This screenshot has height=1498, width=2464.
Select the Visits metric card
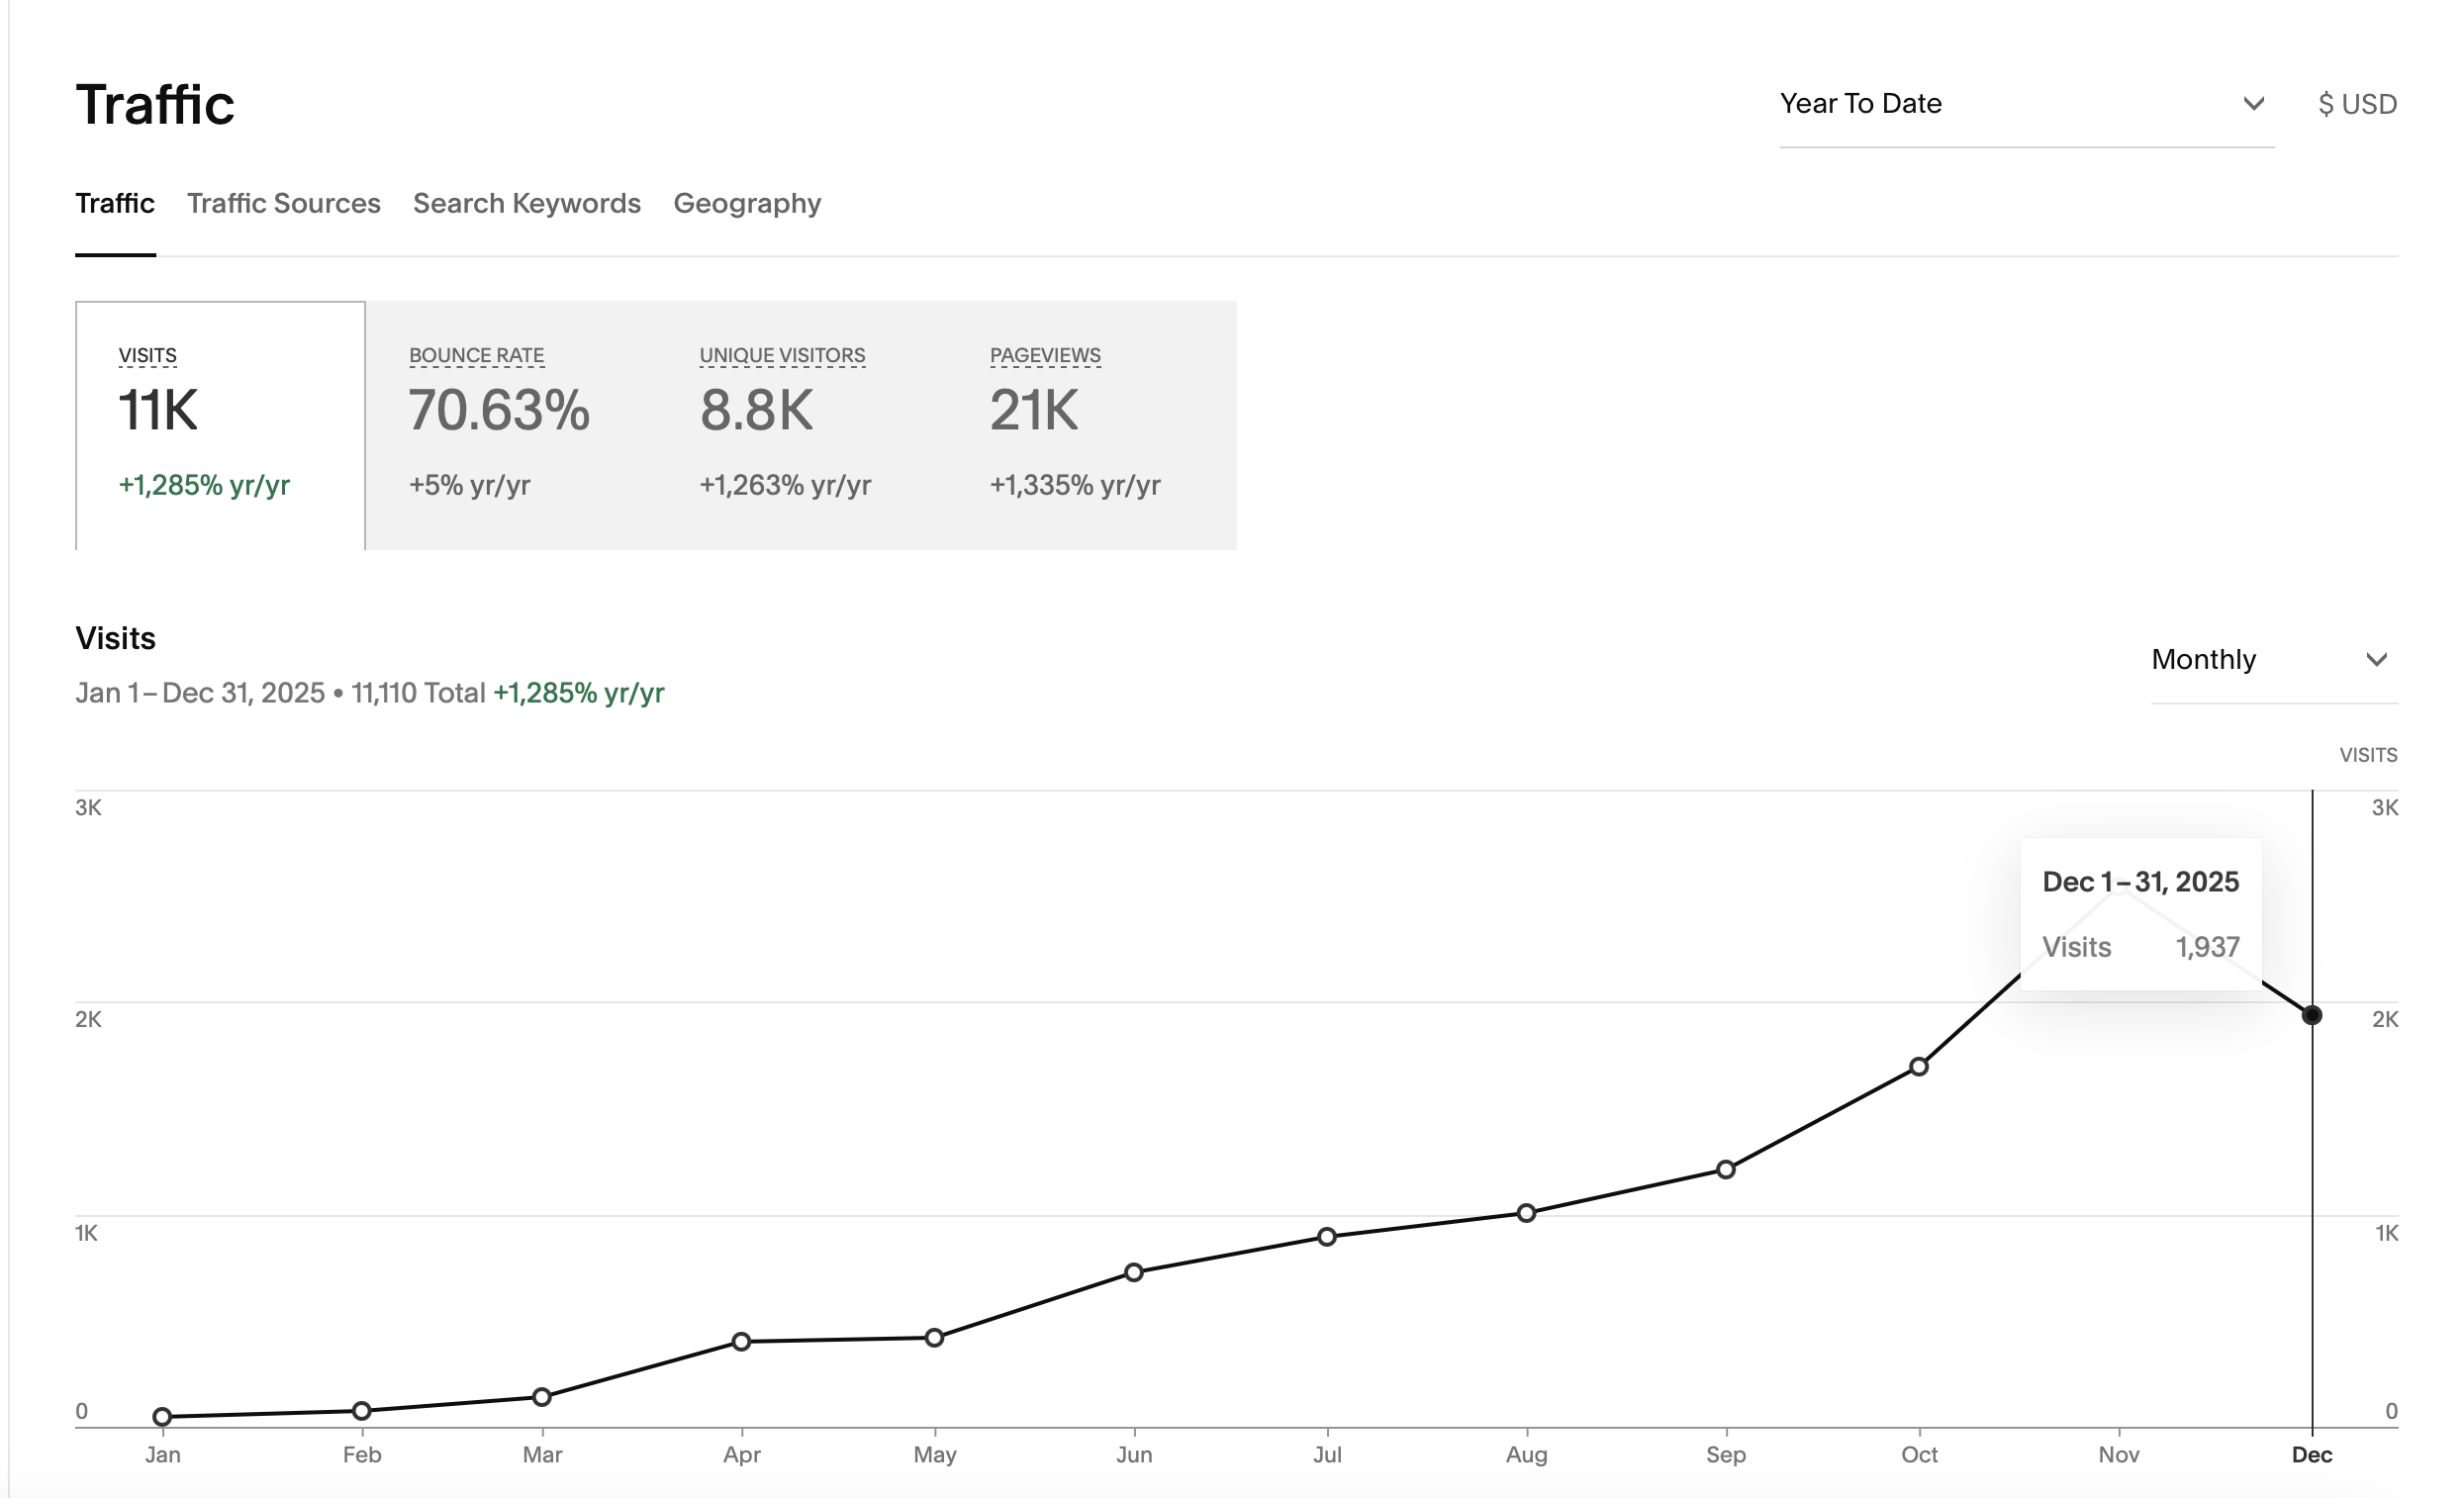point(220,425)
